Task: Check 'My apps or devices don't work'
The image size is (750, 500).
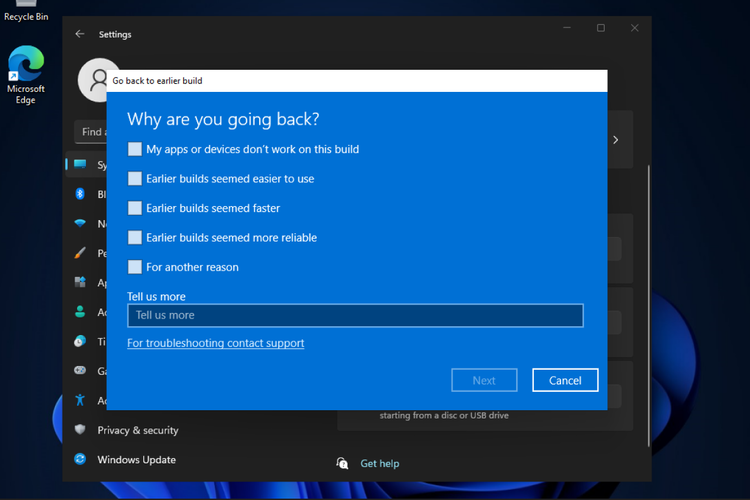Action: 135,149
